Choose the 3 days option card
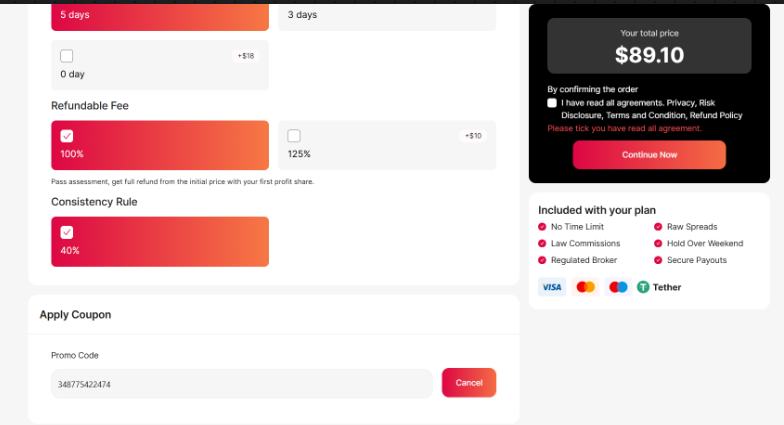 [387, 17]
